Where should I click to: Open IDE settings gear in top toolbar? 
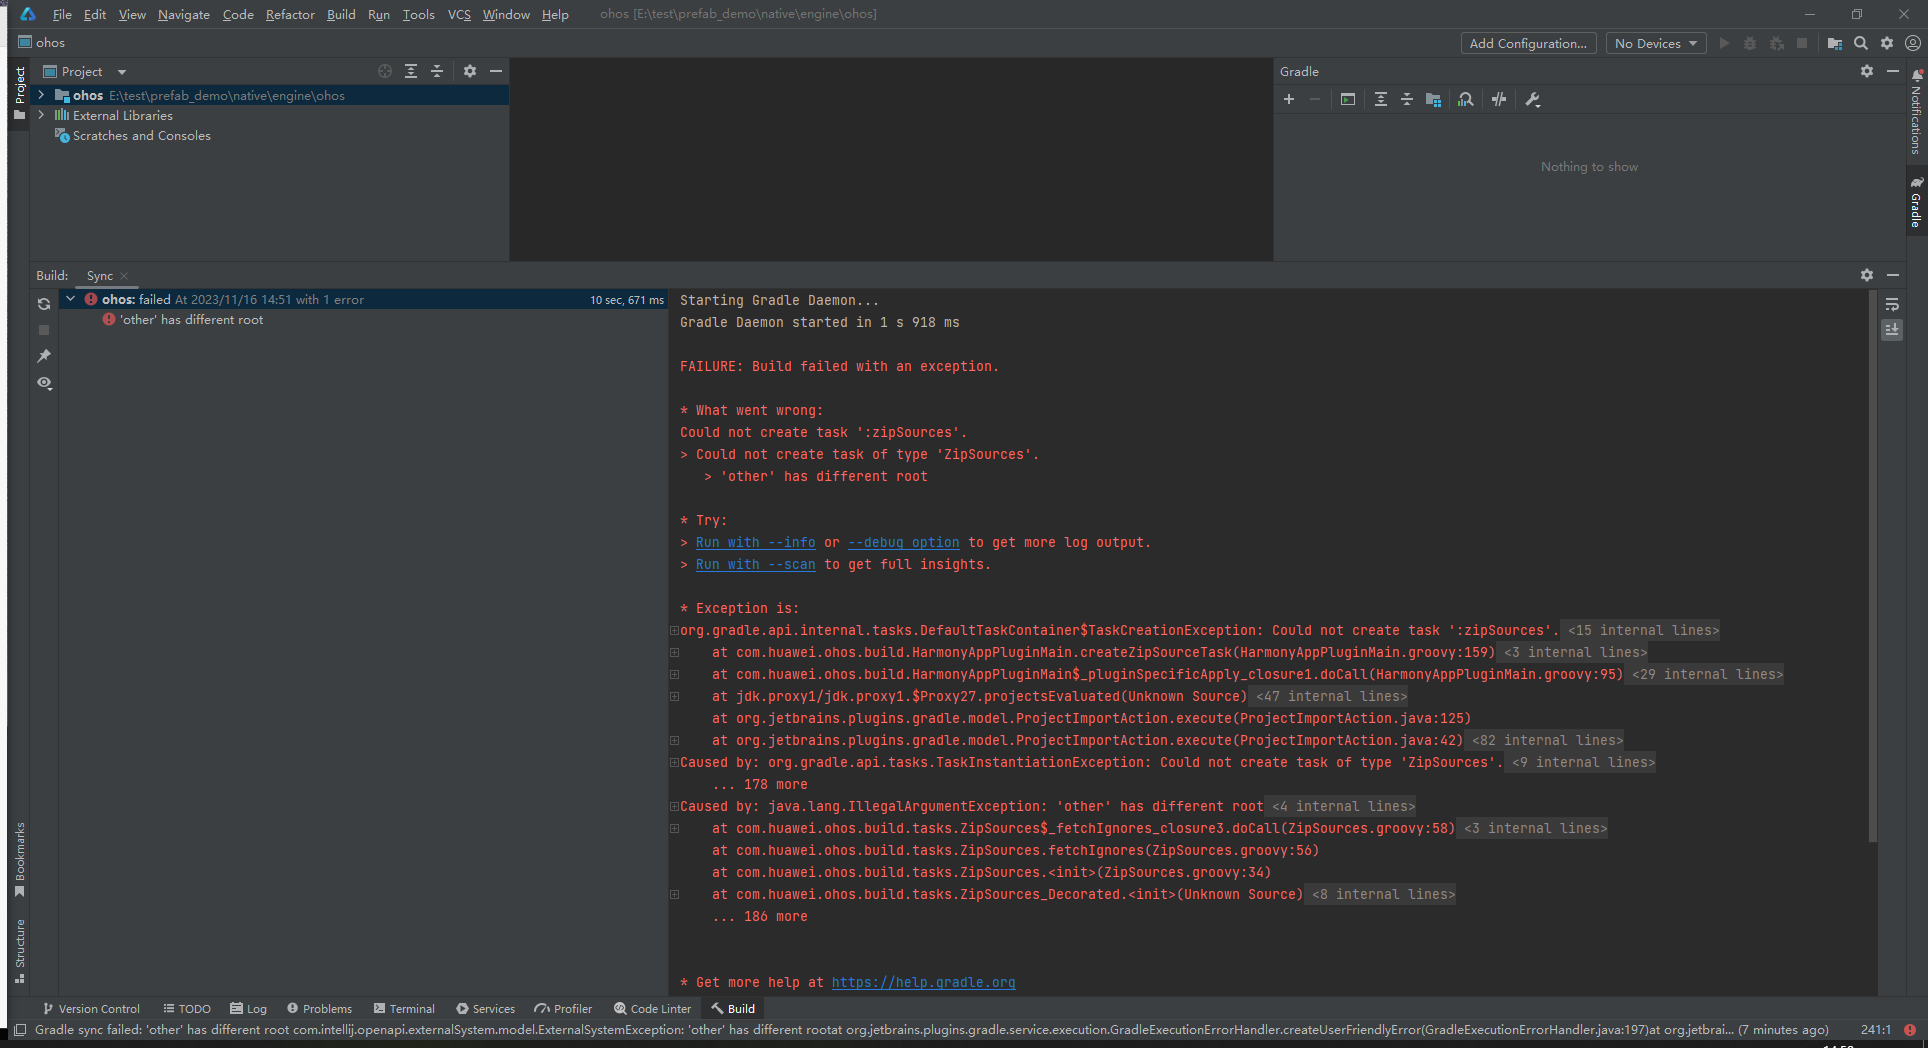[1887, 43]
